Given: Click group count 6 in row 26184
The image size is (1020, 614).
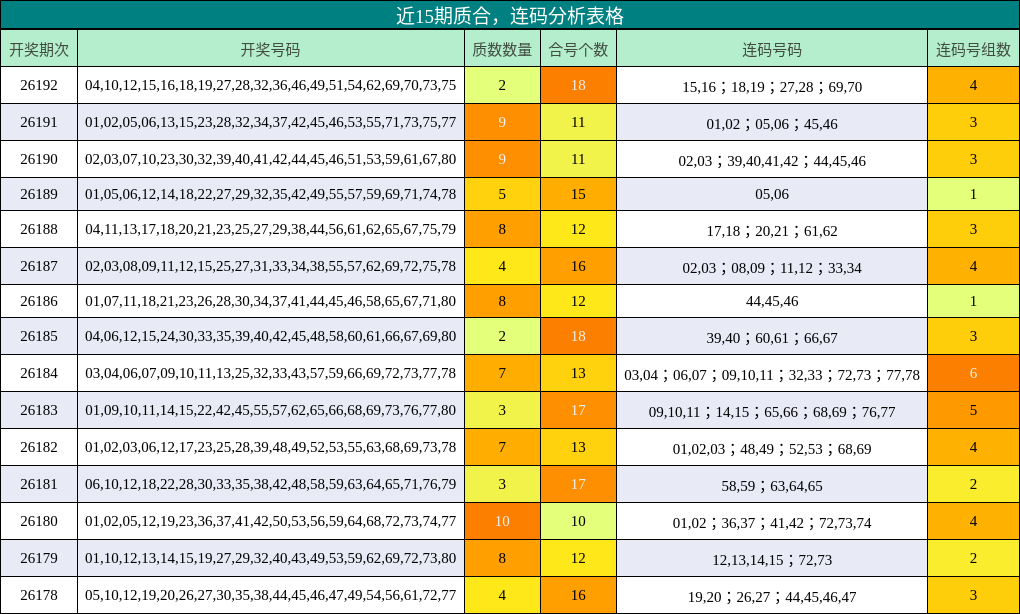Looking at the screenshot, I should (x=973, y=373).
